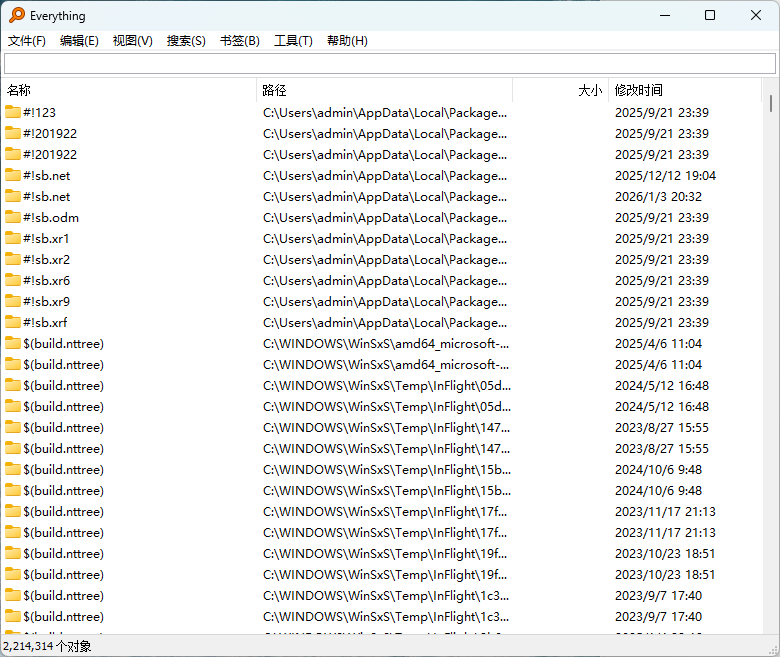Image resolution: width=780 pixels, height=657 pixels.
Task: Select the name #!sb.xr1
Action: coord(46,238)
